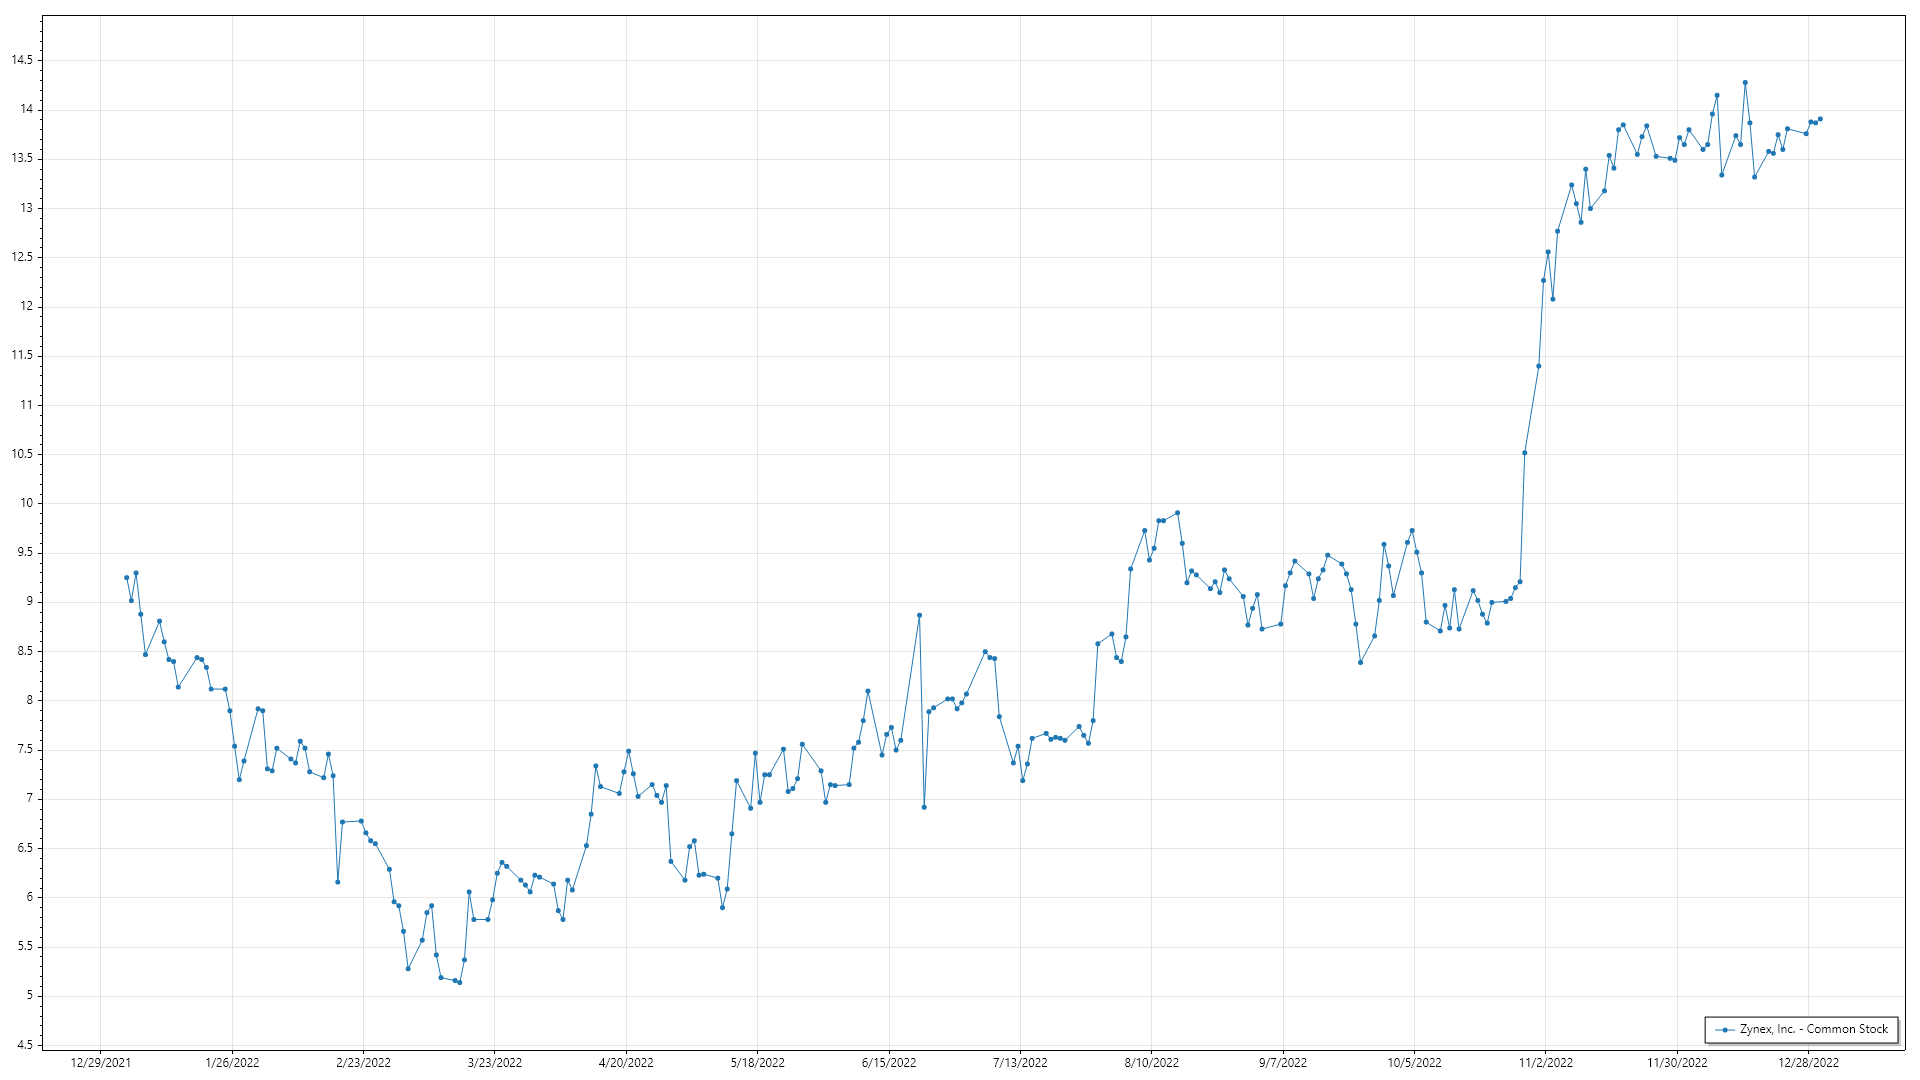Click the legend's blue line marker icon
Image resolution: width=1920 pixels, height=1080 pixels.
[x=1725, y=1030]
